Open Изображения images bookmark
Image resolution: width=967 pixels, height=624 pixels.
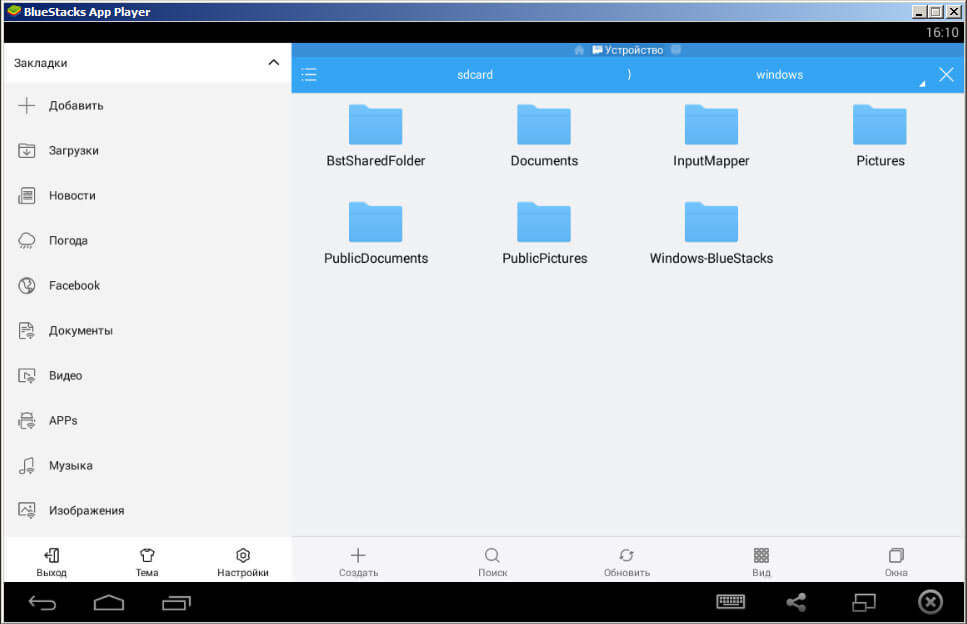pyautogui.click(x=147, y=511)
